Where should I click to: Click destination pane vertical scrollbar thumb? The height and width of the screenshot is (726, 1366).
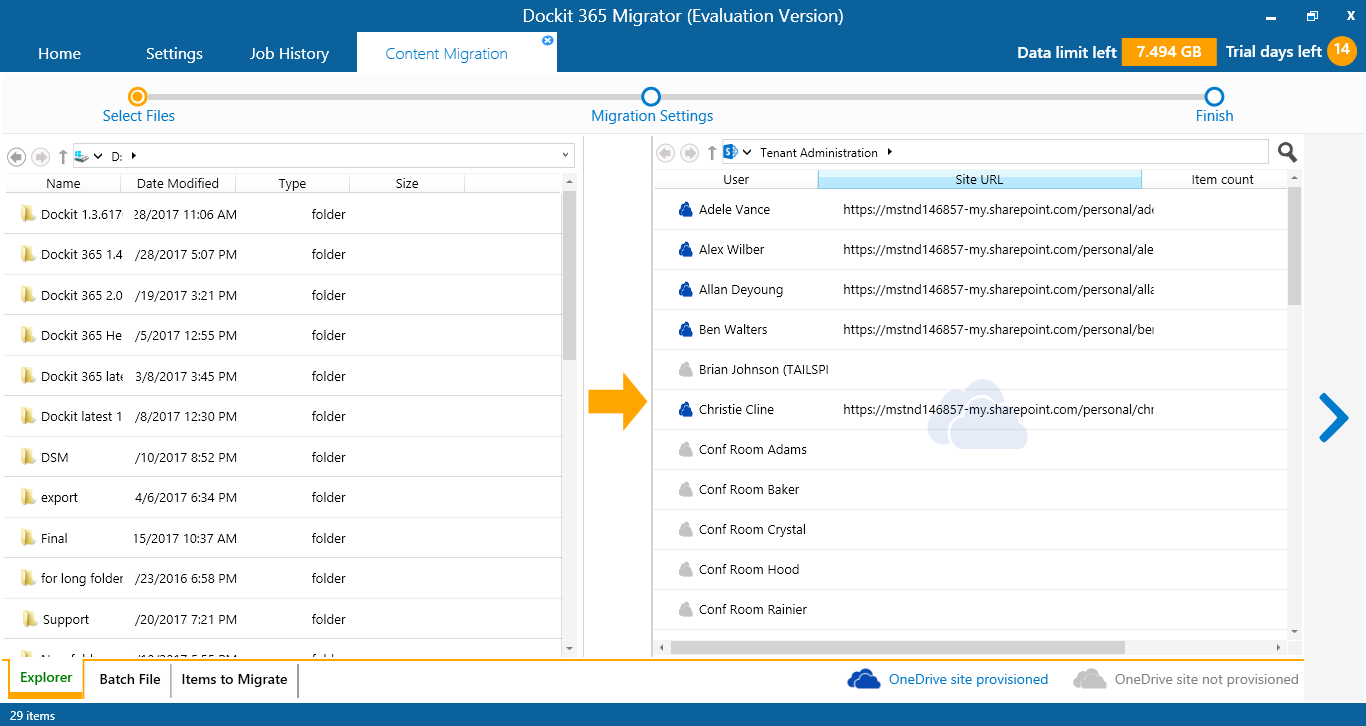coord(1294,246)
